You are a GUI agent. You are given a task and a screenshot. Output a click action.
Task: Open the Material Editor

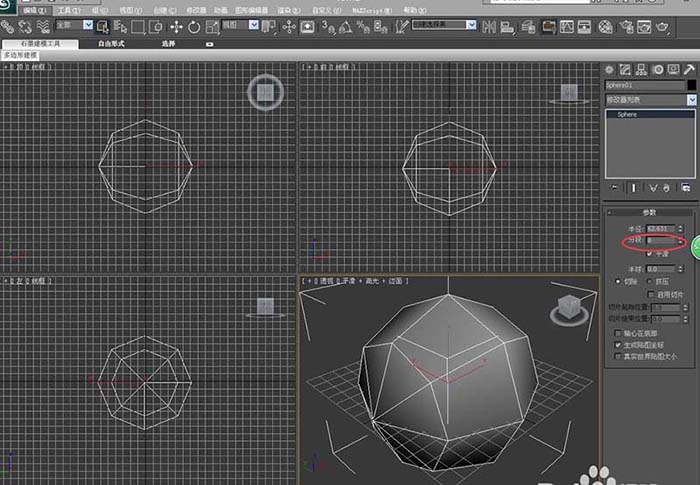(605, 27)
